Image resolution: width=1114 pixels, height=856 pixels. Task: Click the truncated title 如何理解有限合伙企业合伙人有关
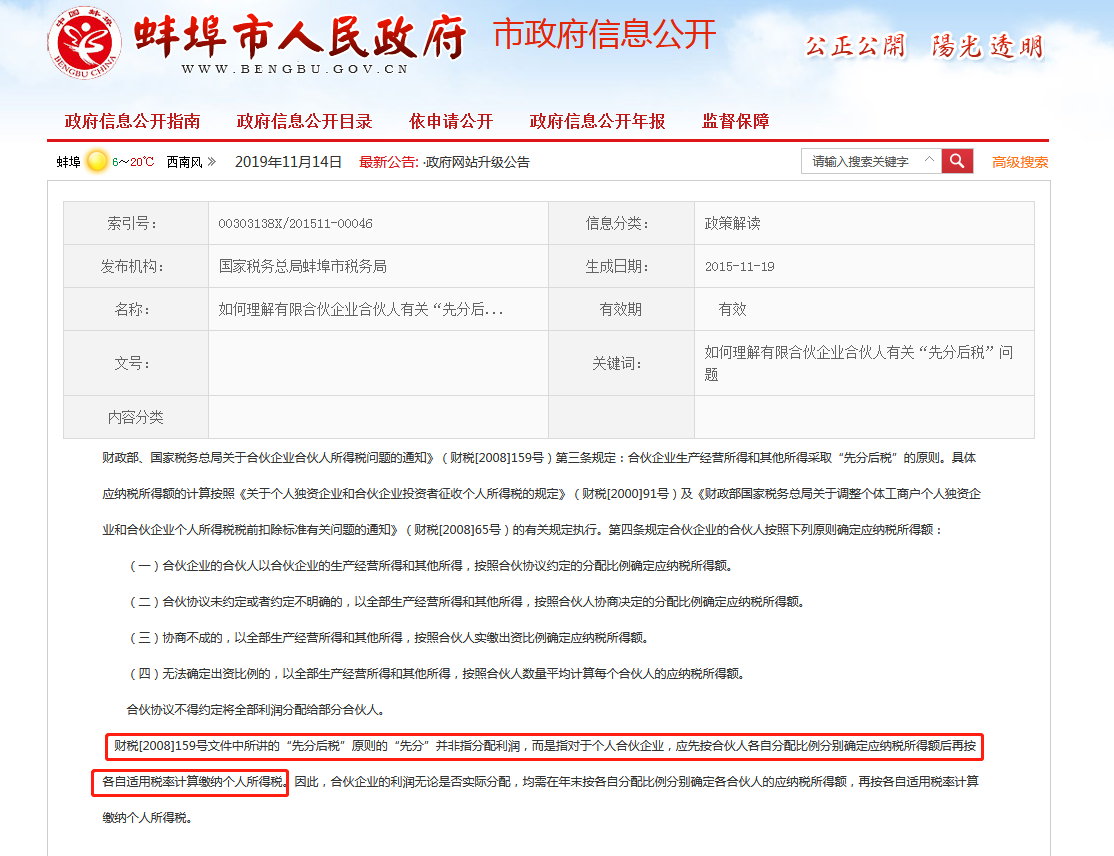[x=361, y=309]
